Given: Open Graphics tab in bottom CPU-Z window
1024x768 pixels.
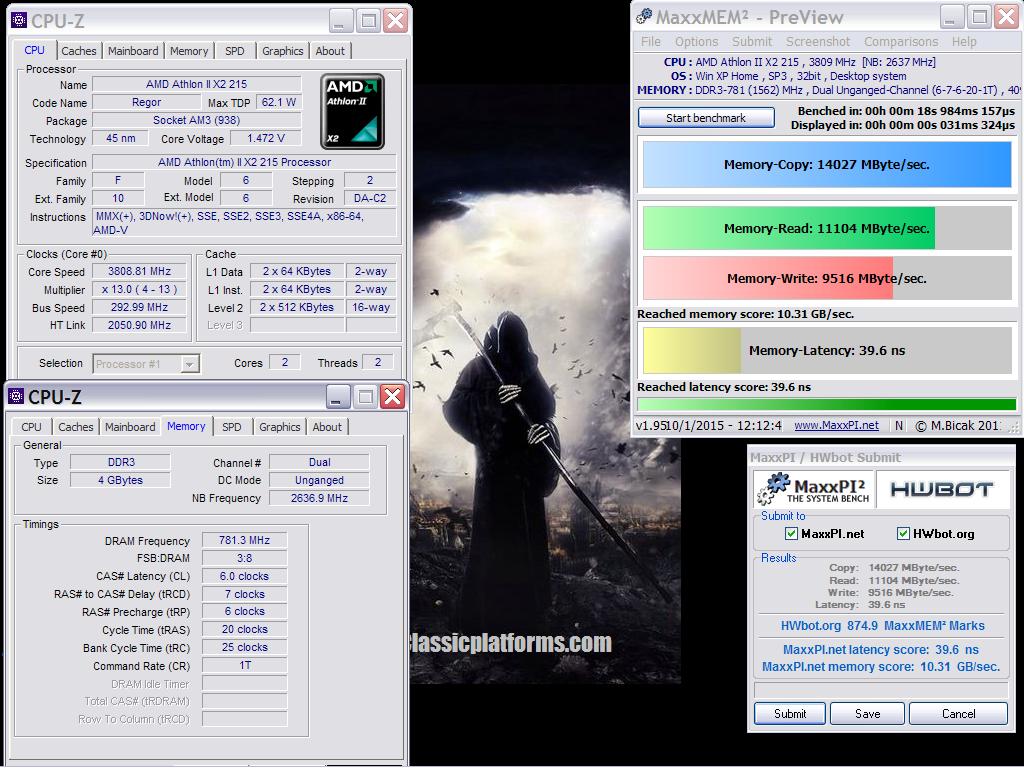Looking at the screenshot, I should pyautogui.click(x=280, y=427).
